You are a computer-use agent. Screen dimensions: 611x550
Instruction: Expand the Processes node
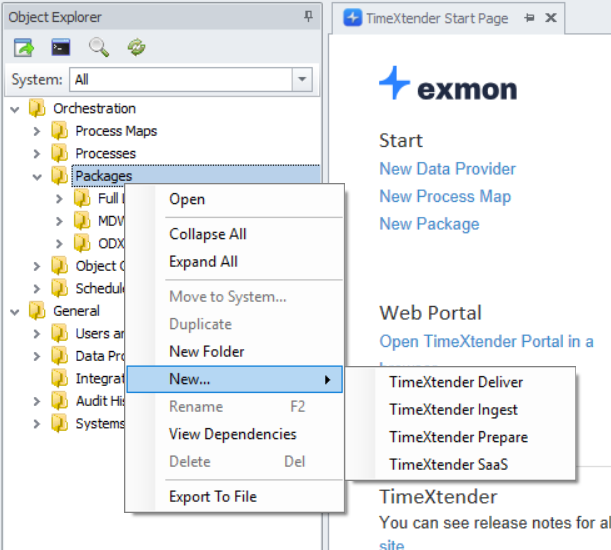pos(37,154)
